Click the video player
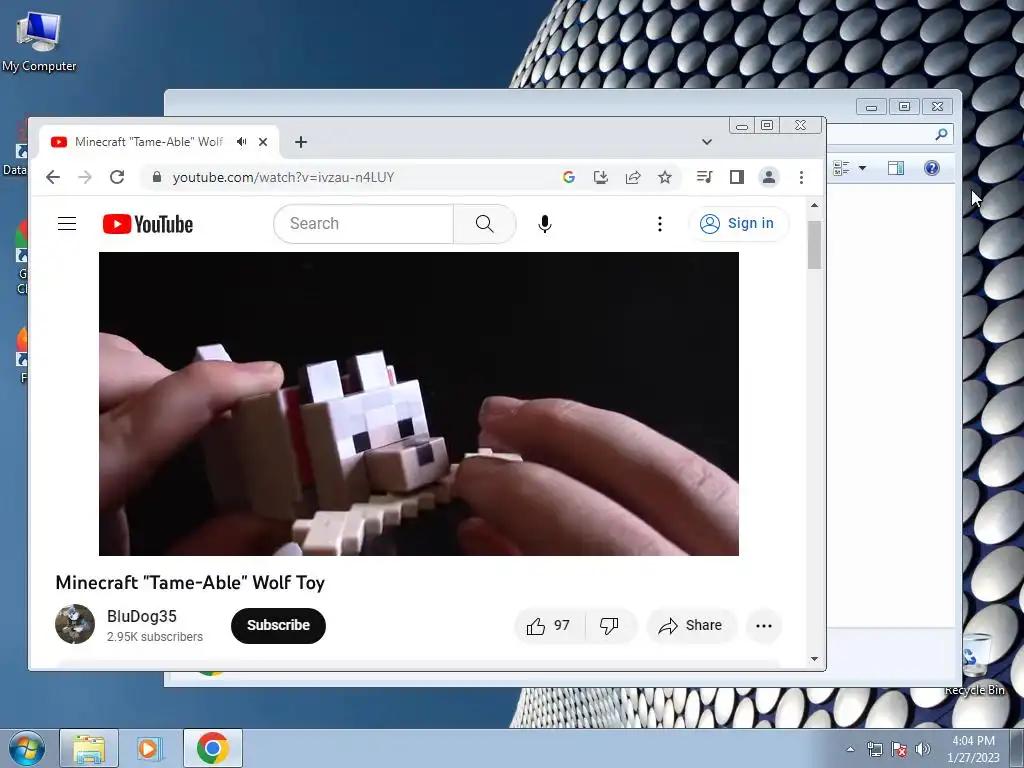Viewport: 1024px width, 768px height. click(x=419, y=404)
